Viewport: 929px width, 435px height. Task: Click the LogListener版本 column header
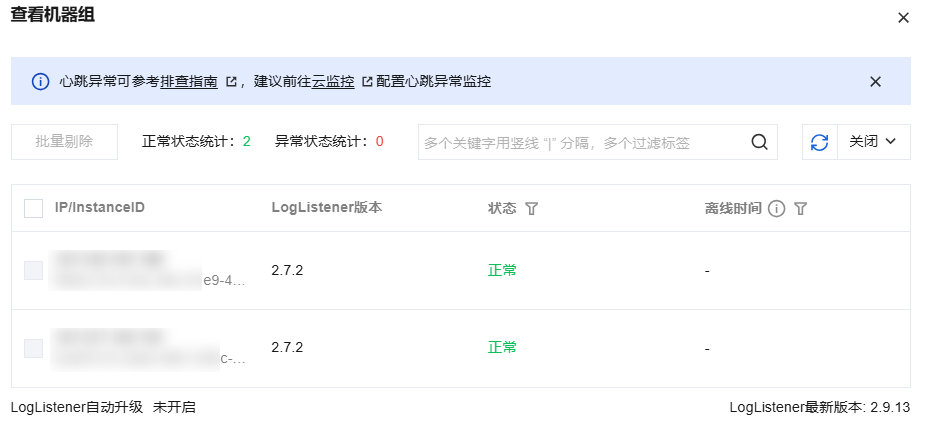(326, 208)
